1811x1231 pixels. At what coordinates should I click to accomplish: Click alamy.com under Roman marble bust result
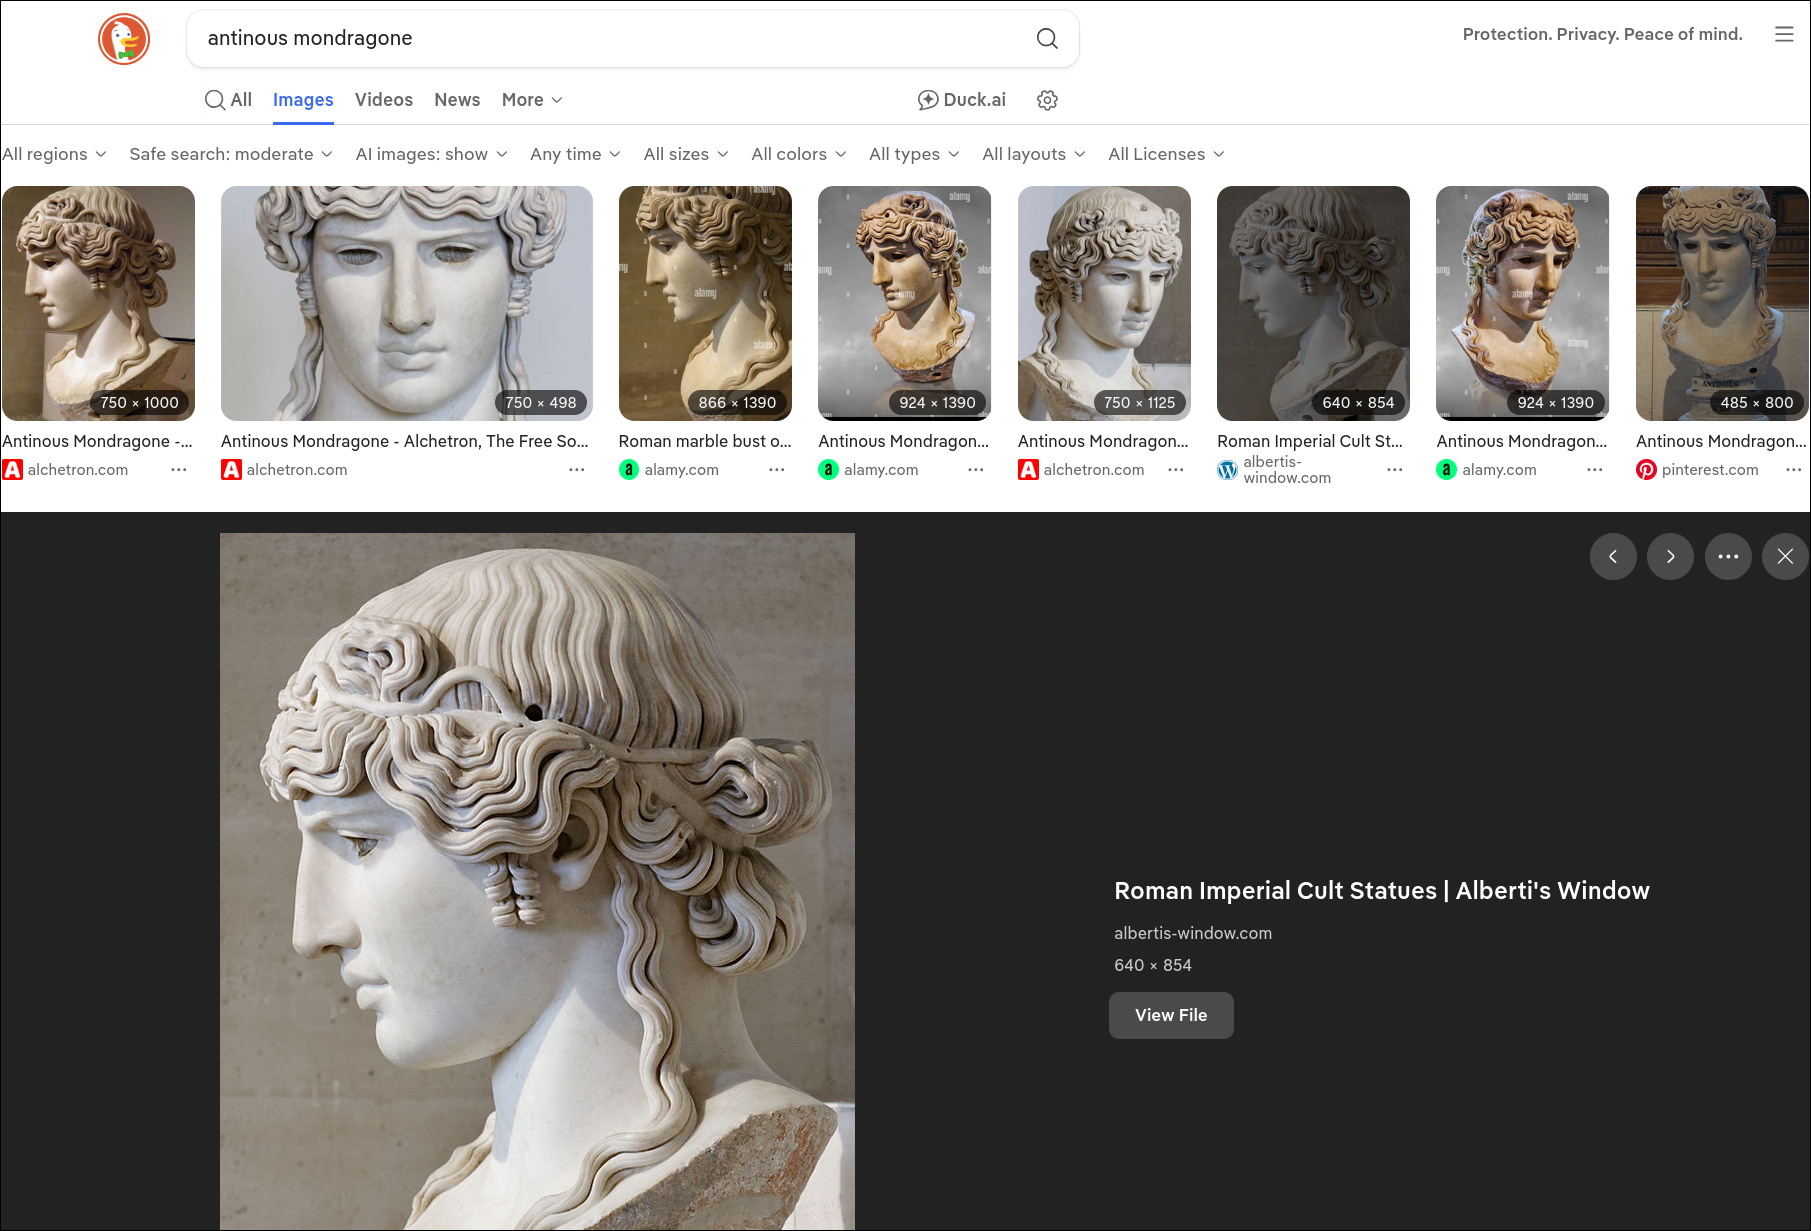(681, 470)
